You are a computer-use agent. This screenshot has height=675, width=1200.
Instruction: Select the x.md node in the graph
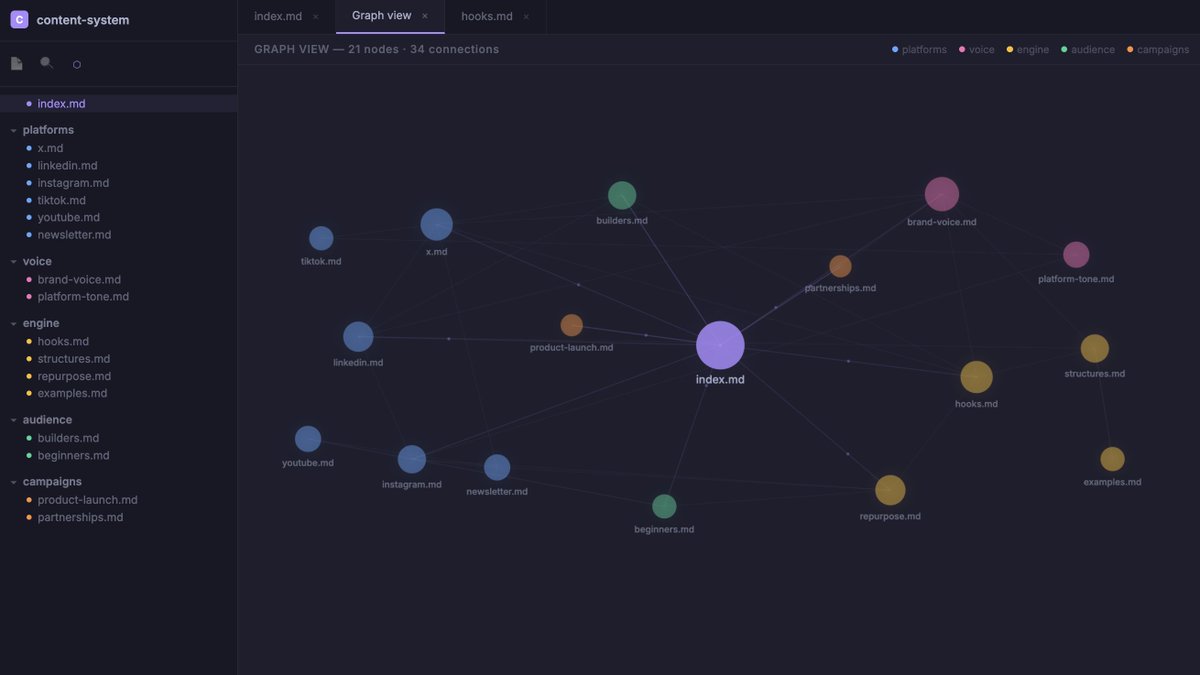436,224
